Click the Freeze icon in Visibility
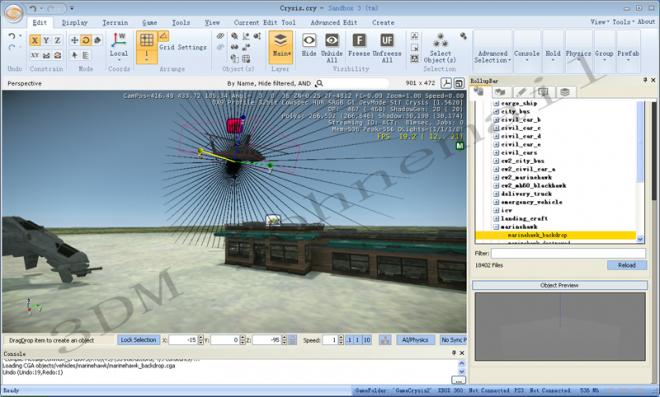The width and height of the screenshot is (660, 397). 359,41
